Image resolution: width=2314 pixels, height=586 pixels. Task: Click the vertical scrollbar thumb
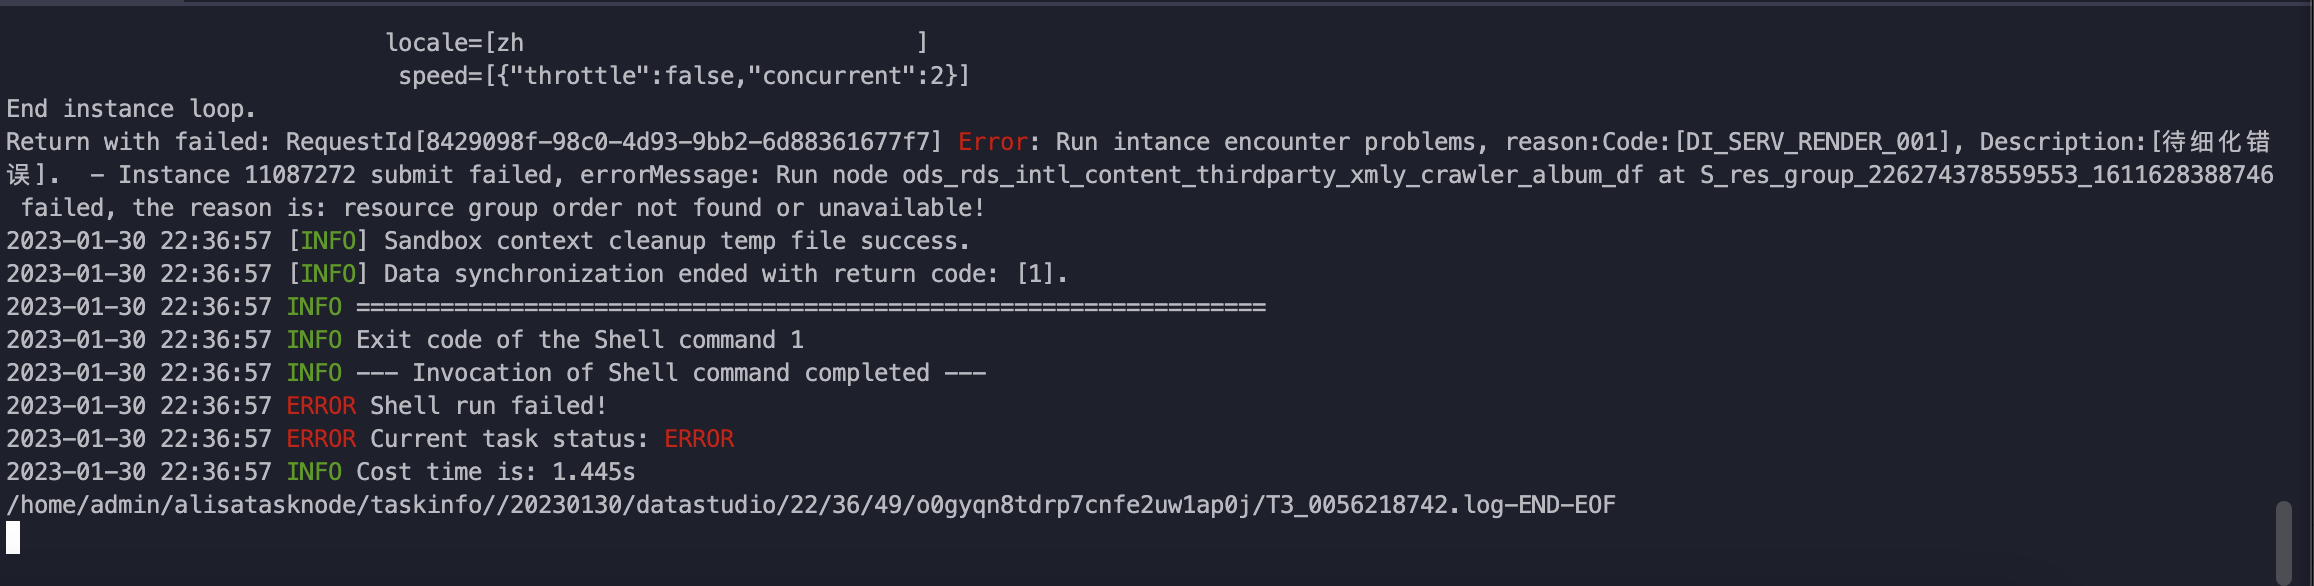[2283, 542]
